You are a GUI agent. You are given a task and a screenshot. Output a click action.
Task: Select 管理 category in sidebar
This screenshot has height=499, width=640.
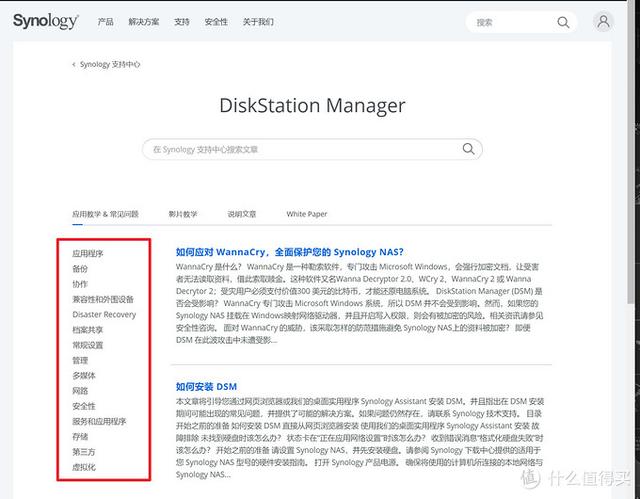coord(80,360)
